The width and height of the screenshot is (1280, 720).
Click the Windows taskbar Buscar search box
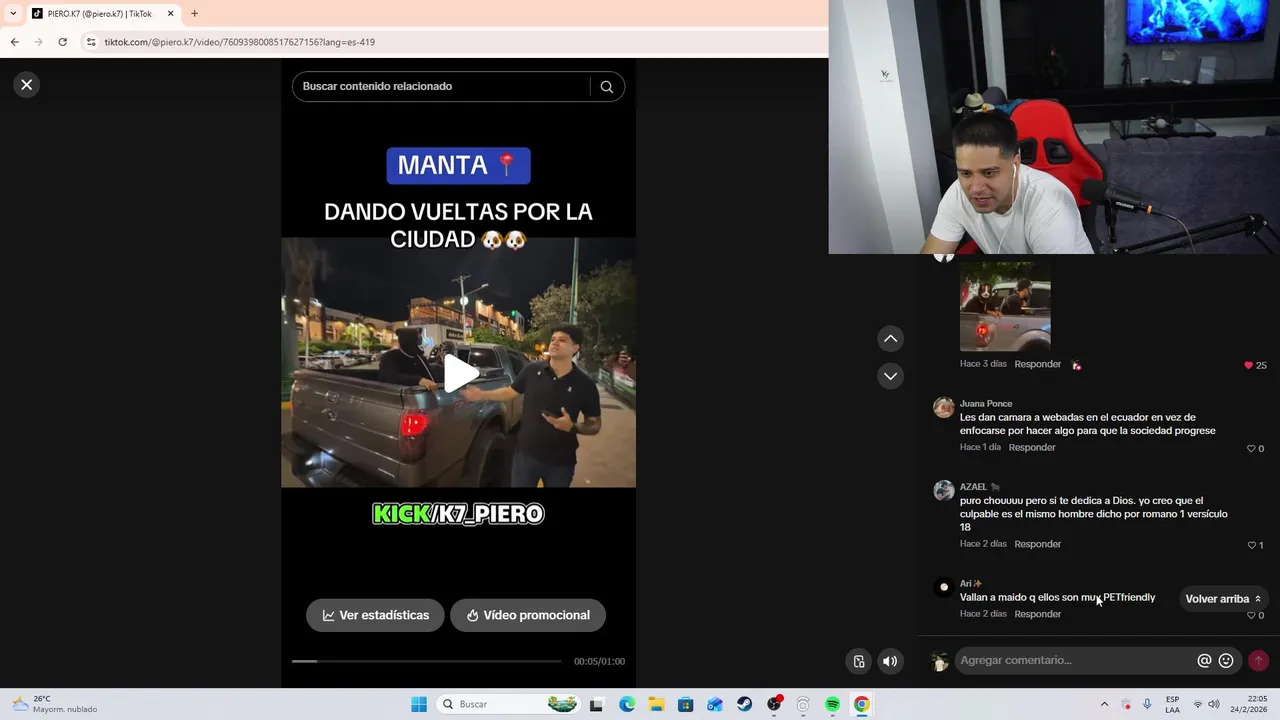click(x=510, y=704)
